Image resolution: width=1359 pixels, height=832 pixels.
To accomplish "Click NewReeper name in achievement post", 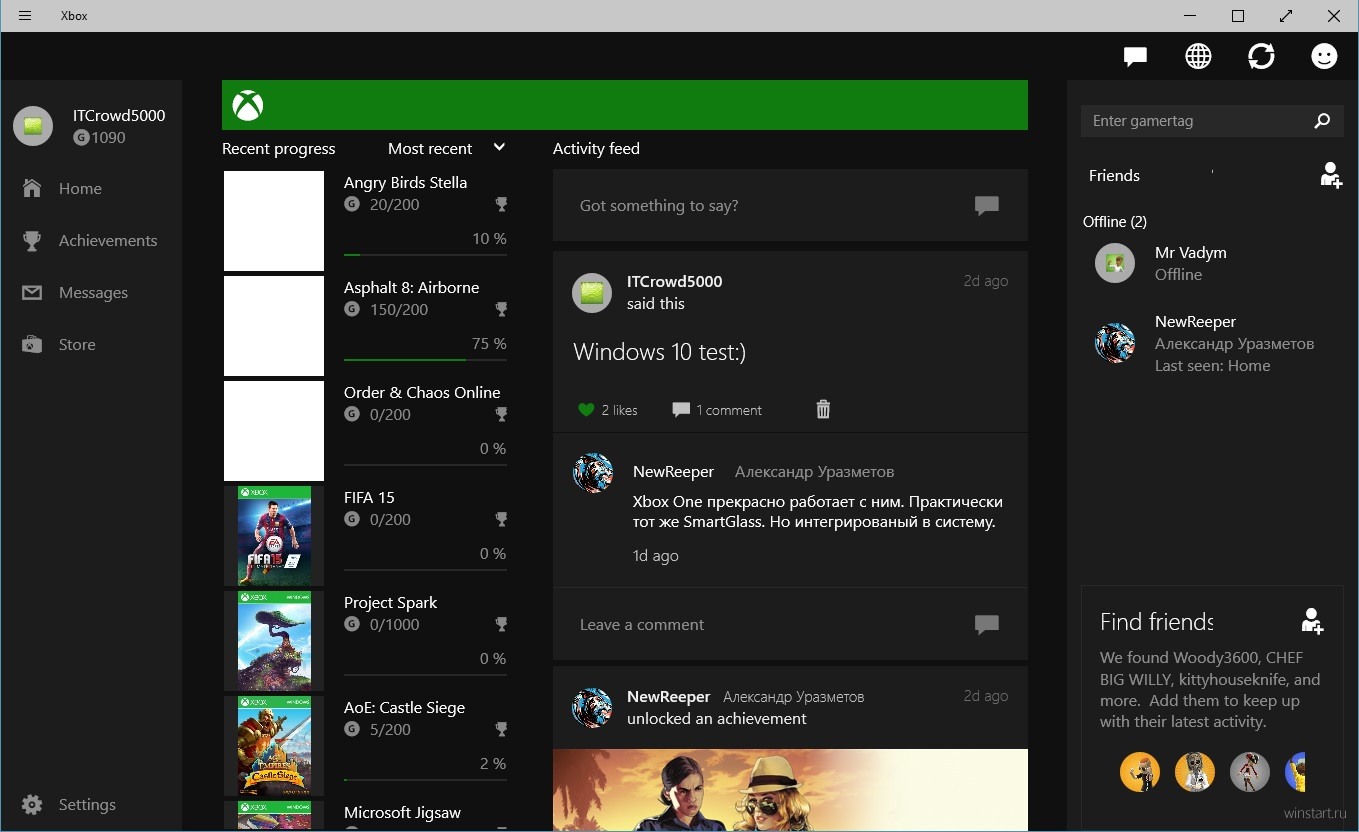I will [x=668, y=696].
